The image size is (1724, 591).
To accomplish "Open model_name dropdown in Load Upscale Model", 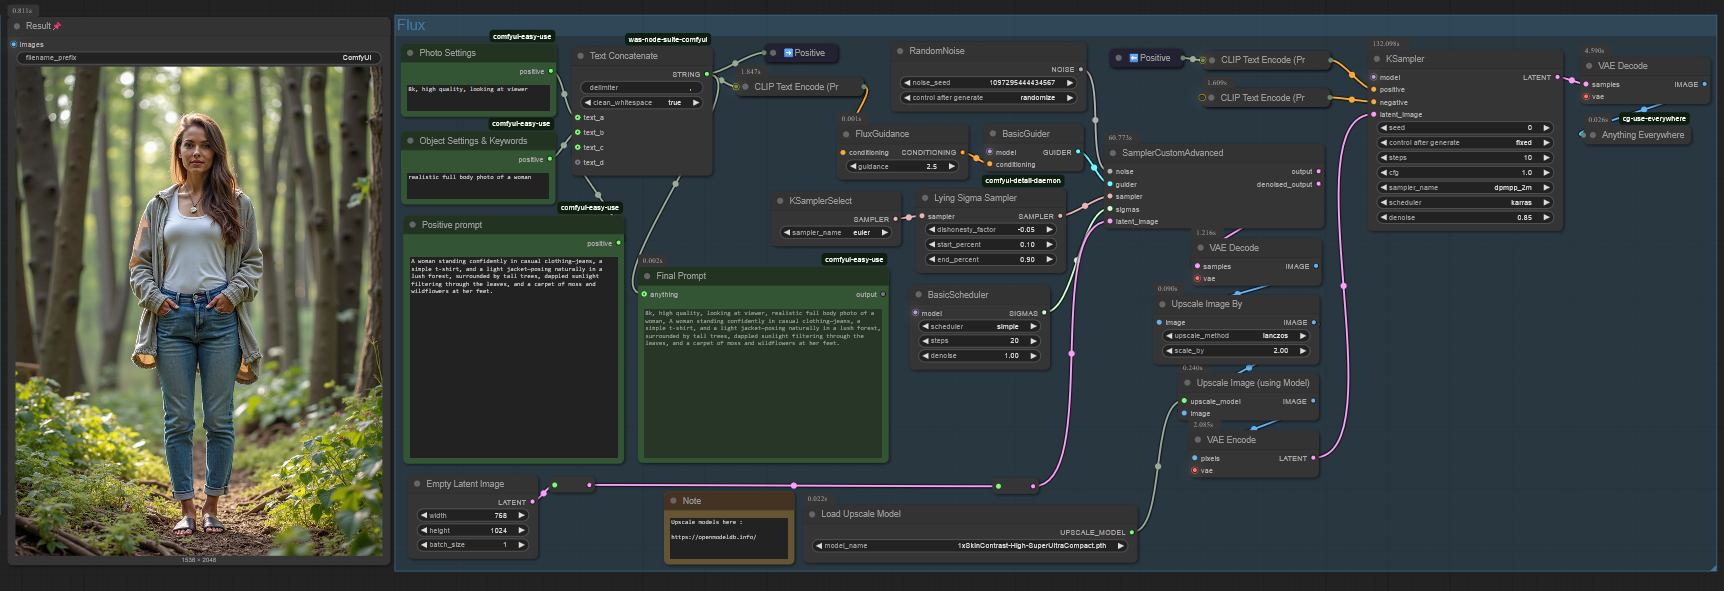I will coord(970,546).
